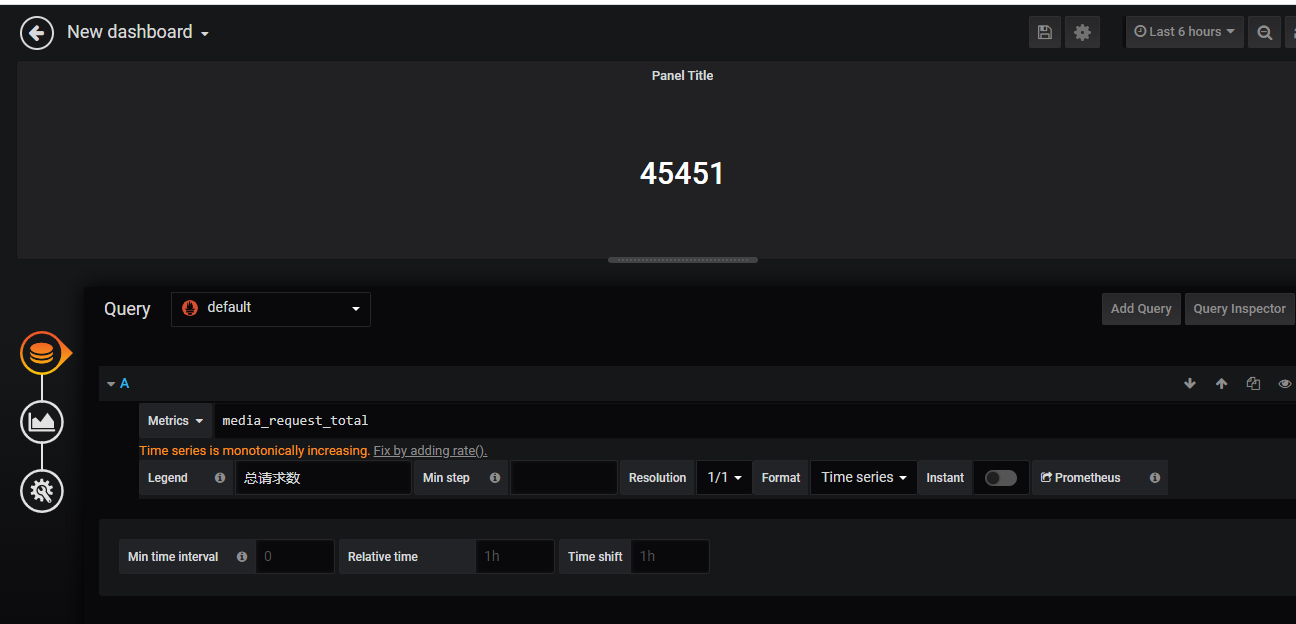Image resolution: width=1296 pixels, height=624 pixels.
Task: Click the Min time interval input
Action: coord(295,557)
